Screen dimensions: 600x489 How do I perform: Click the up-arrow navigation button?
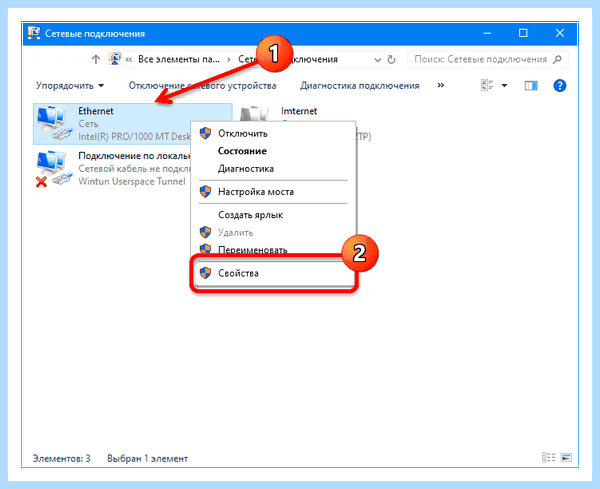pos(96,59)
